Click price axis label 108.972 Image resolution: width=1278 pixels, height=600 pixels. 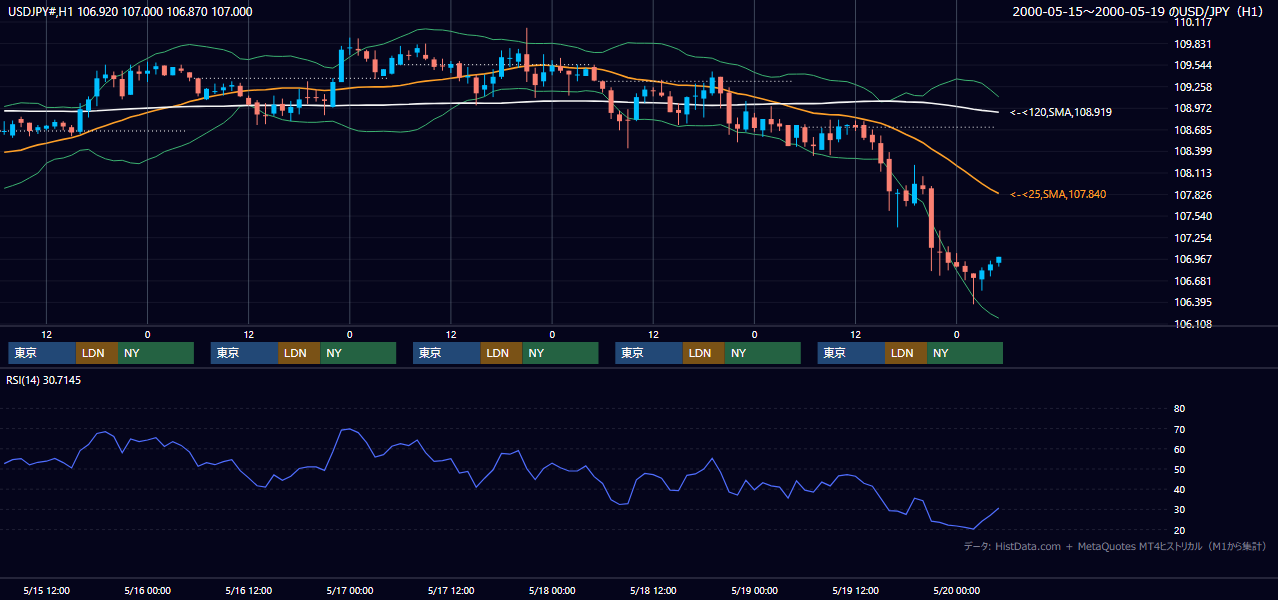(1193, 108)
